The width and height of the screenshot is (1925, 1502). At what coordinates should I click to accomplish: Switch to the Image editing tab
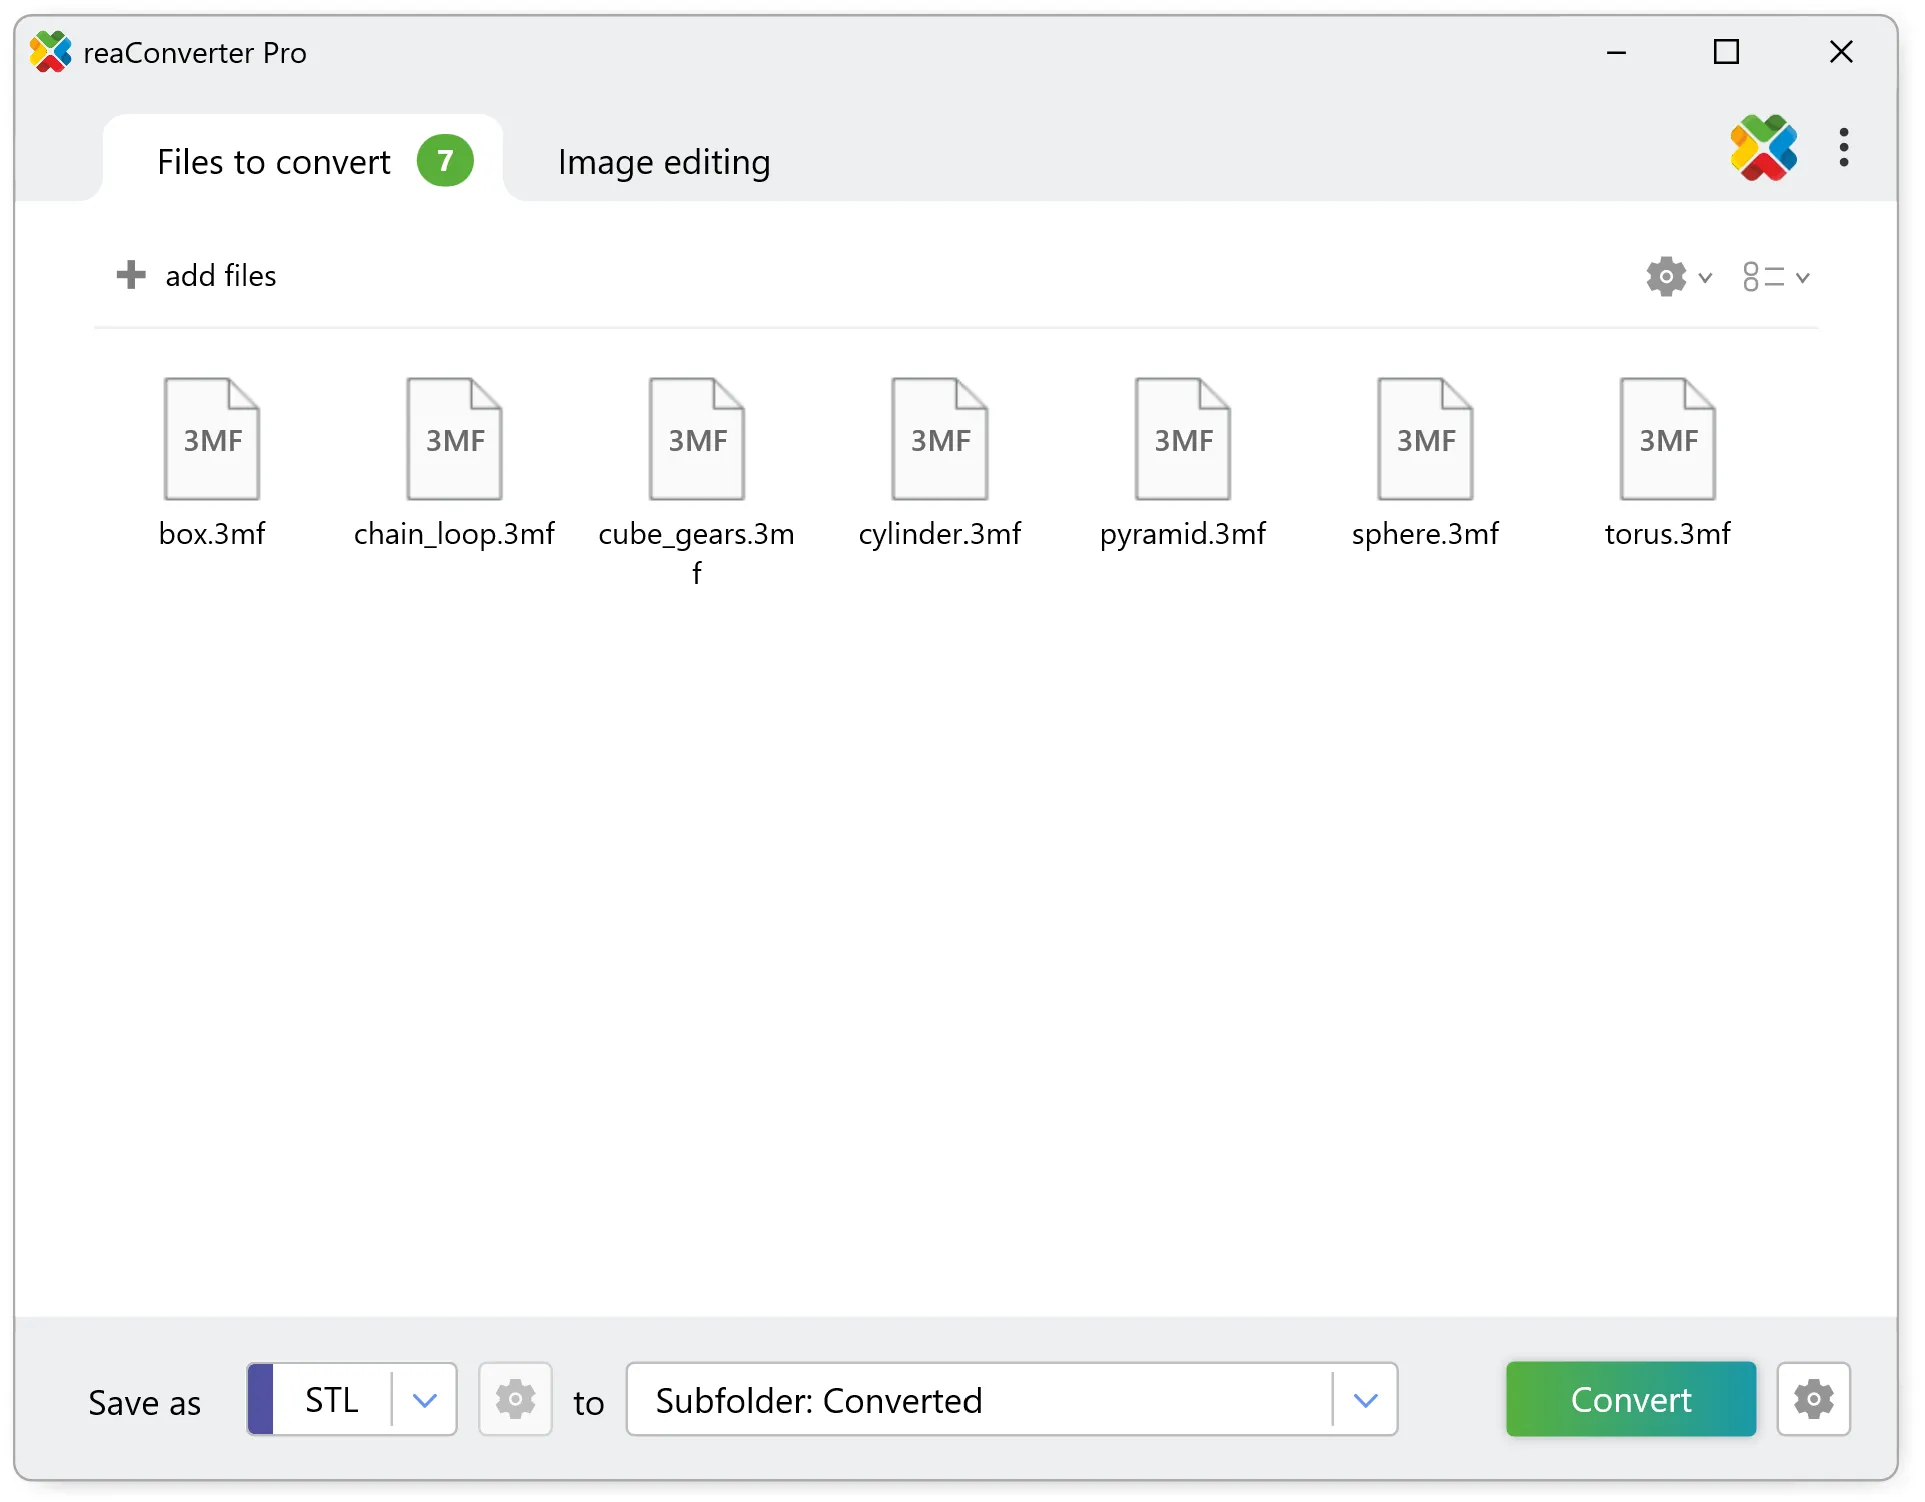664,161
